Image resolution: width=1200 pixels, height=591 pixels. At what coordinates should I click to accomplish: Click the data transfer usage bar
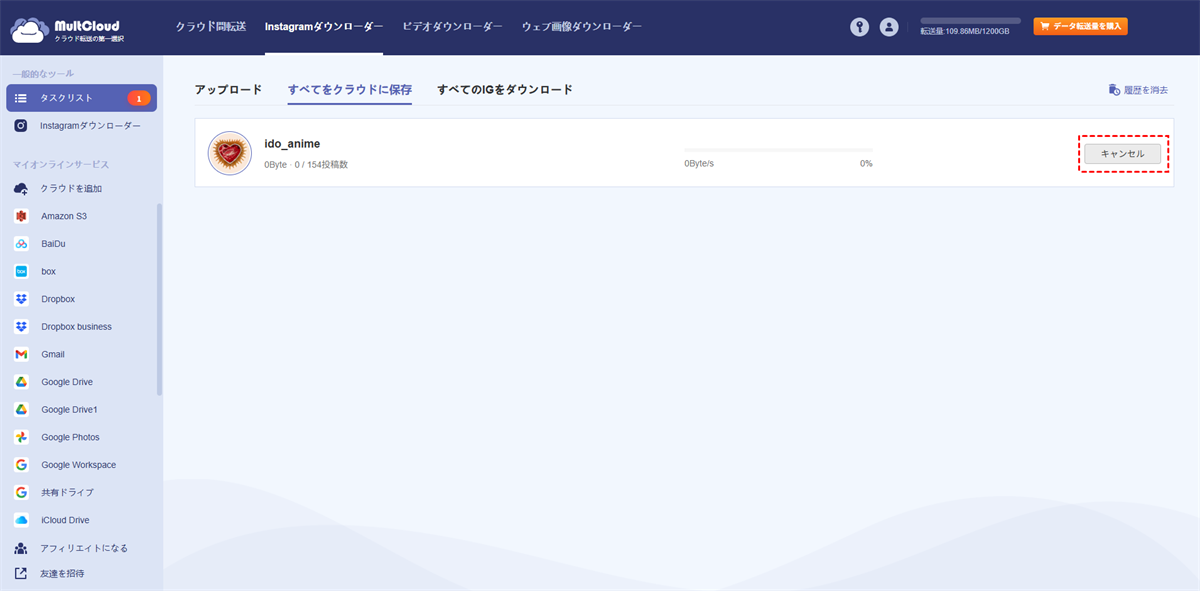coord(970,20)
